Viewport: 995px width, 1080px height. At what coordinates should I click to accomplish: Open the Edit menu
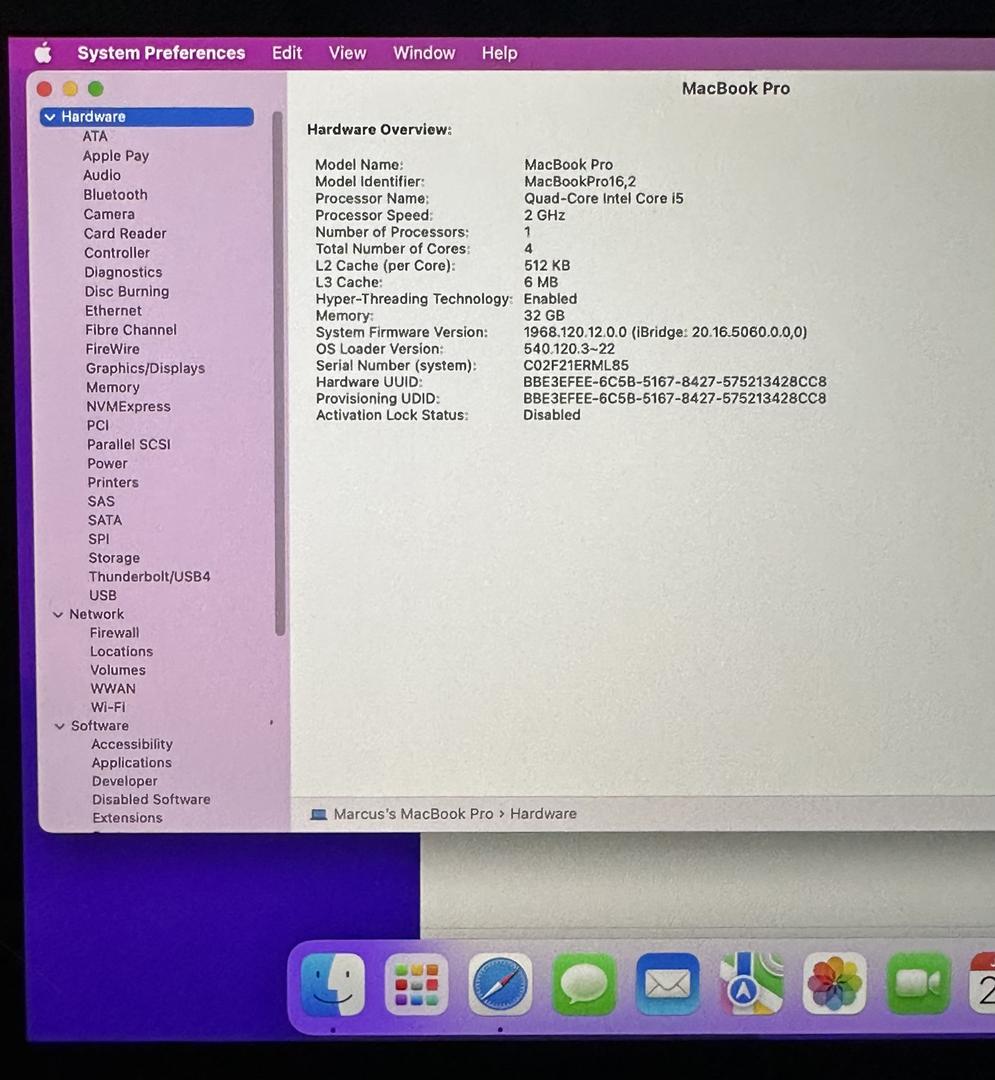[287, 53]
